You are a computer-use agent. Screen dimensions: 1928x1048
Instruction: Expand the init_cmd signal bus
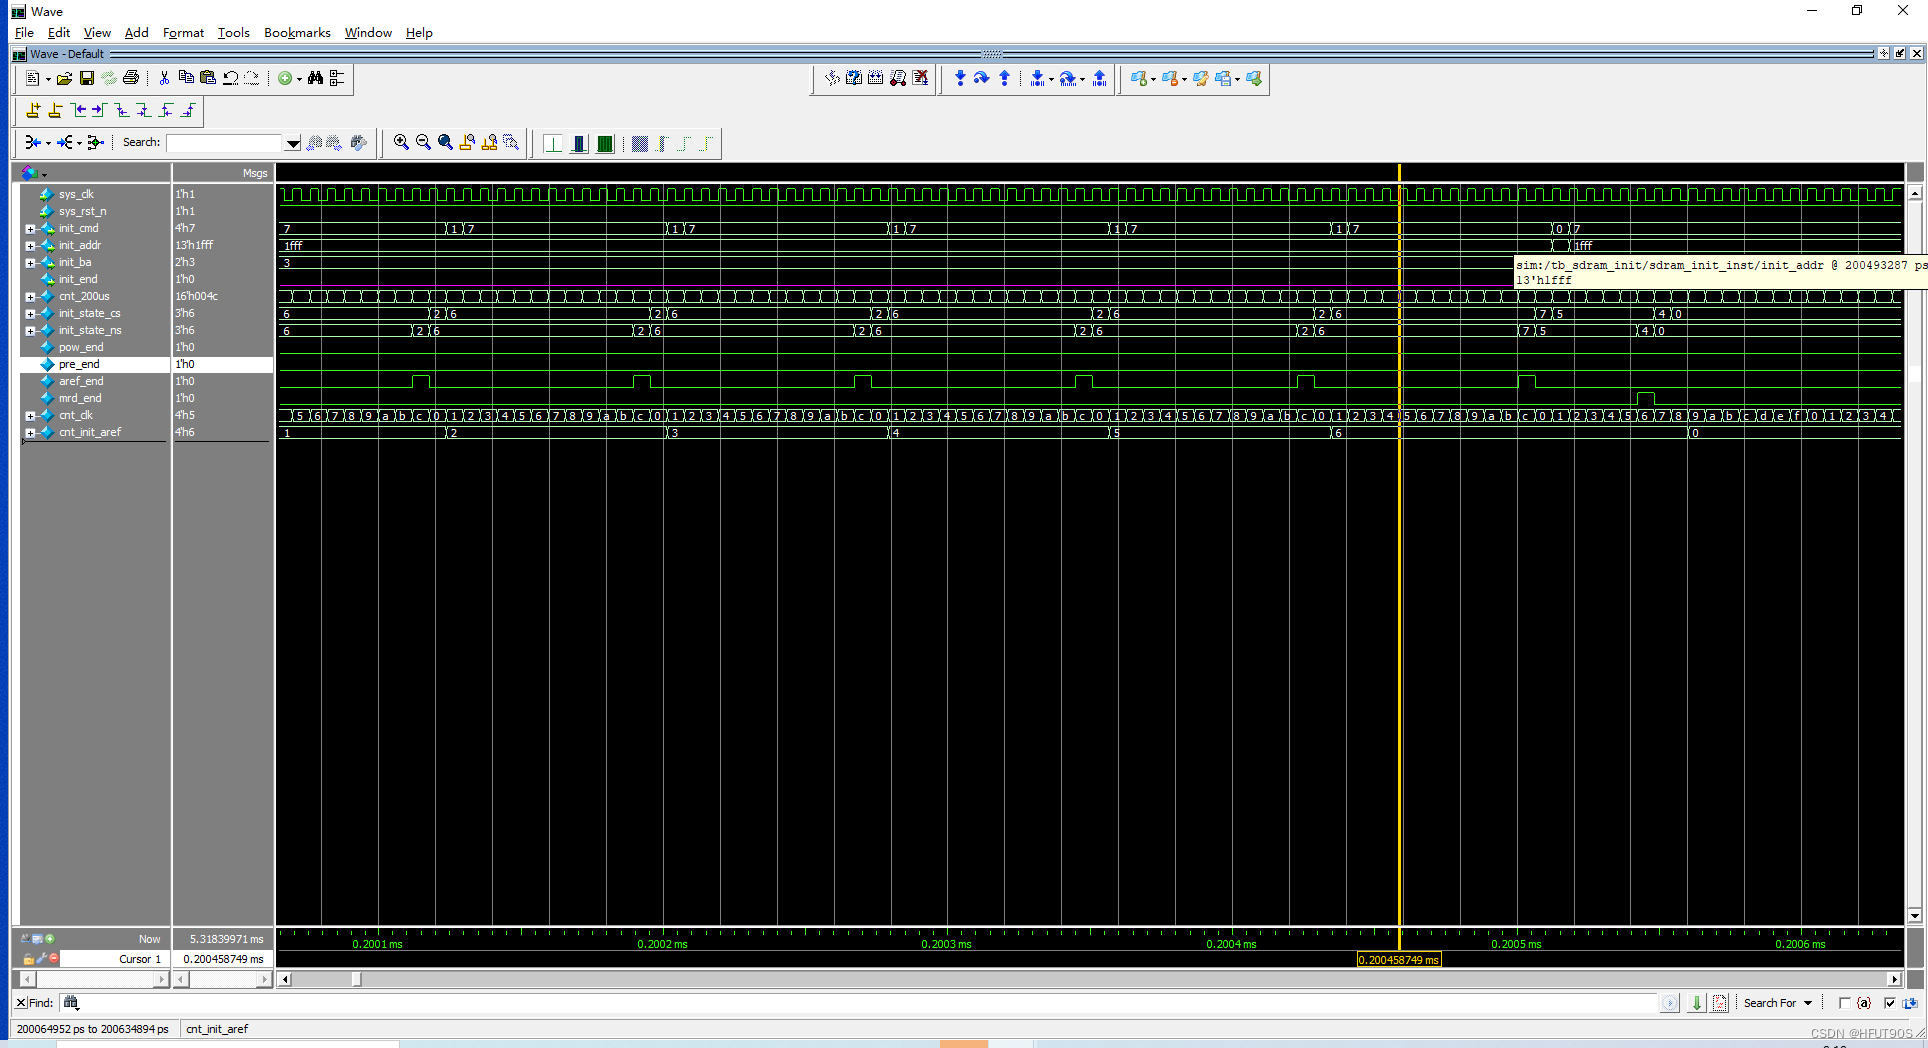click(x=30, y=229)
